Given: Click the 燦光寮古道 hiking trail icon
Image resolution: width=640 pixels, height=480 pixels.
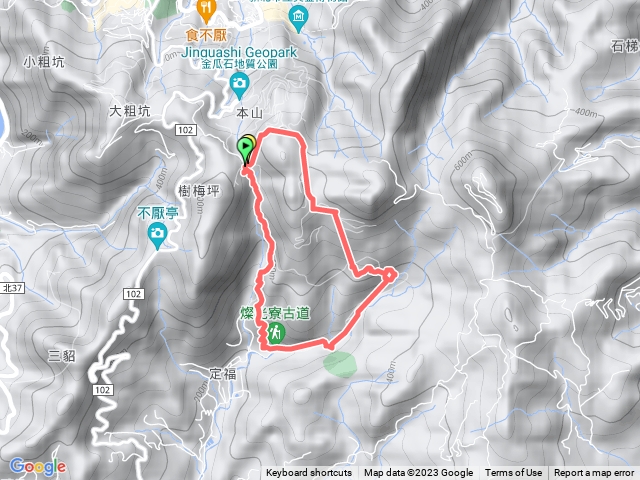Looking at the screenshot, I should pos(276,332).
